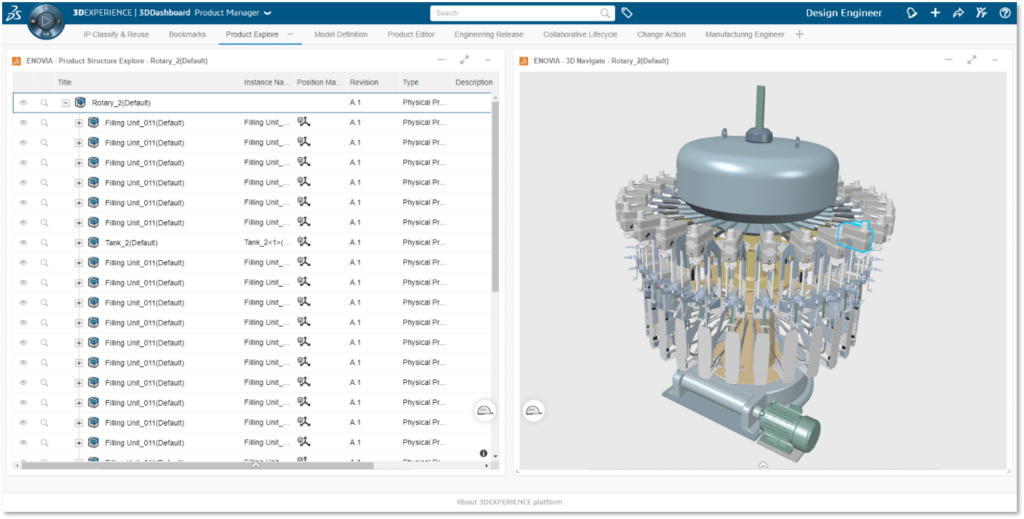Click the share arrow icon
The height and width of the screenshot is (519, 1024).
click(958, 13)
